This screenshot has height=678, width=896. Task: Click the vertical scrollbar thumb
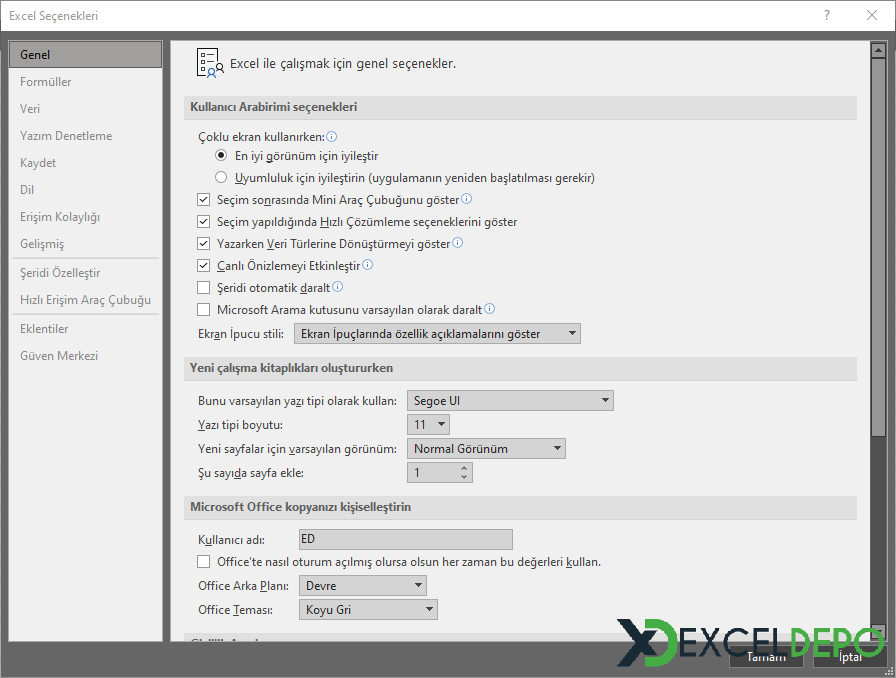pos(878,248)
